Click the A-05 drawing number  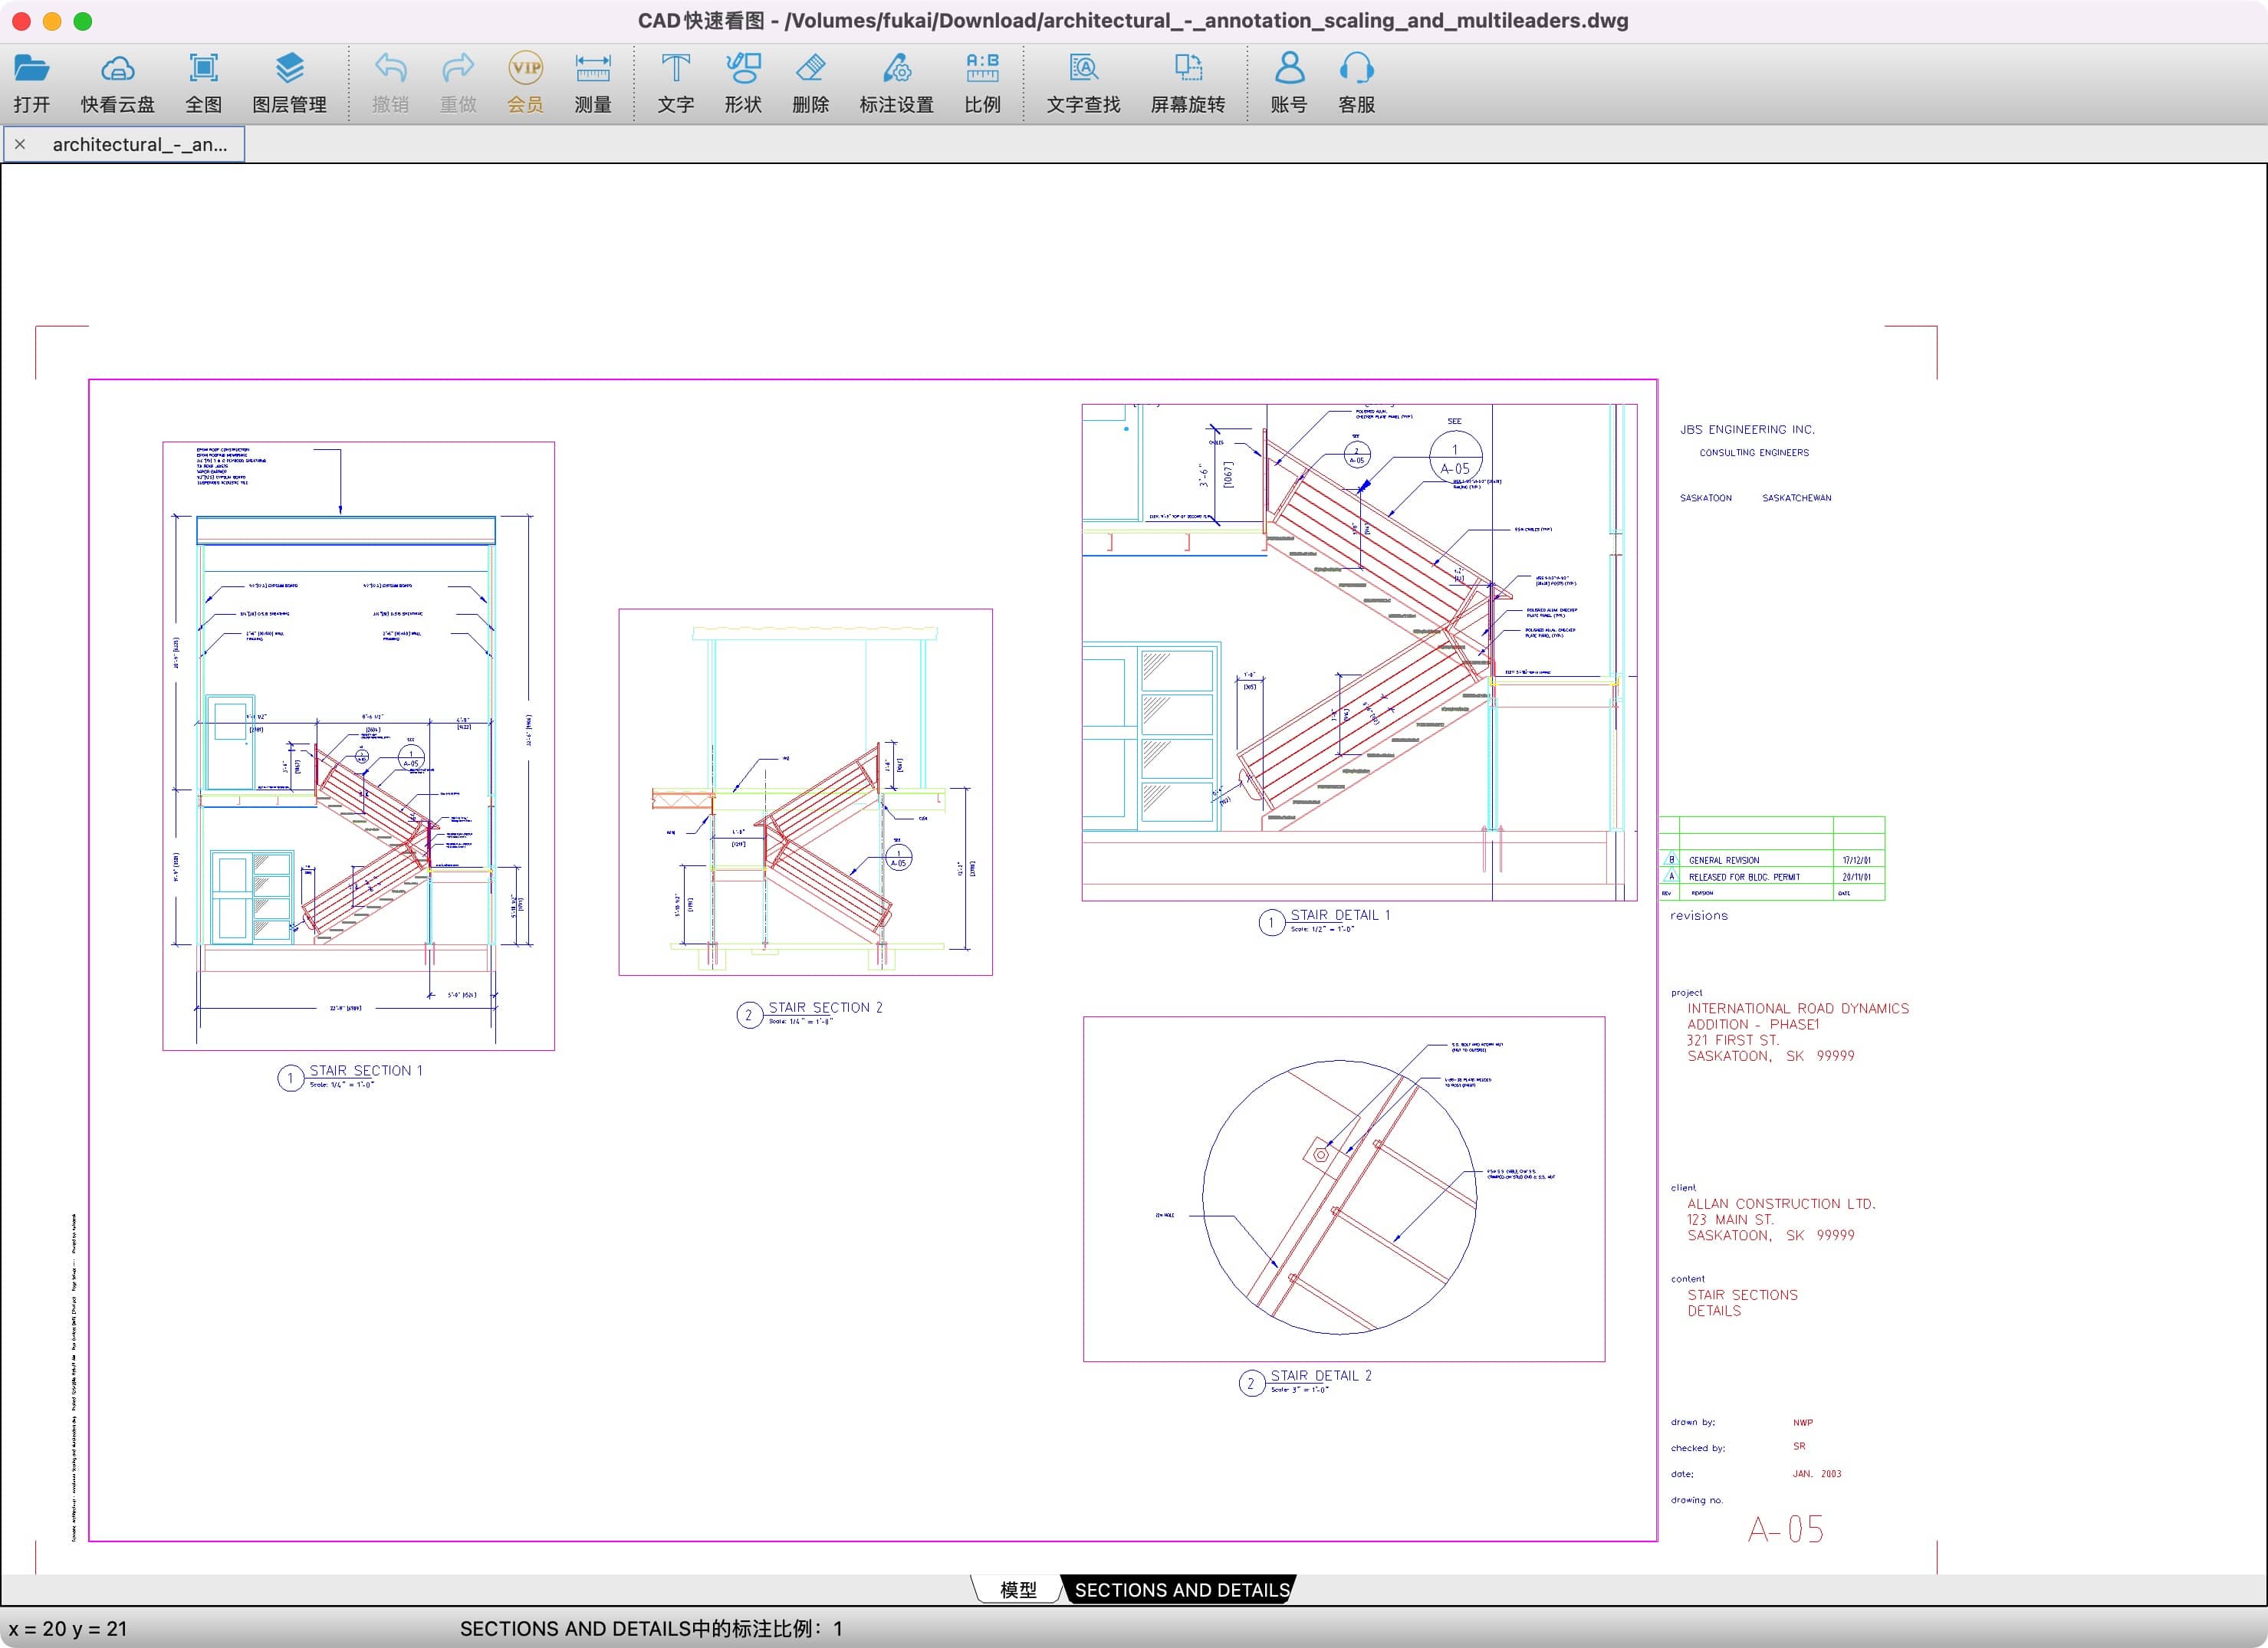click(1786, 1529)
